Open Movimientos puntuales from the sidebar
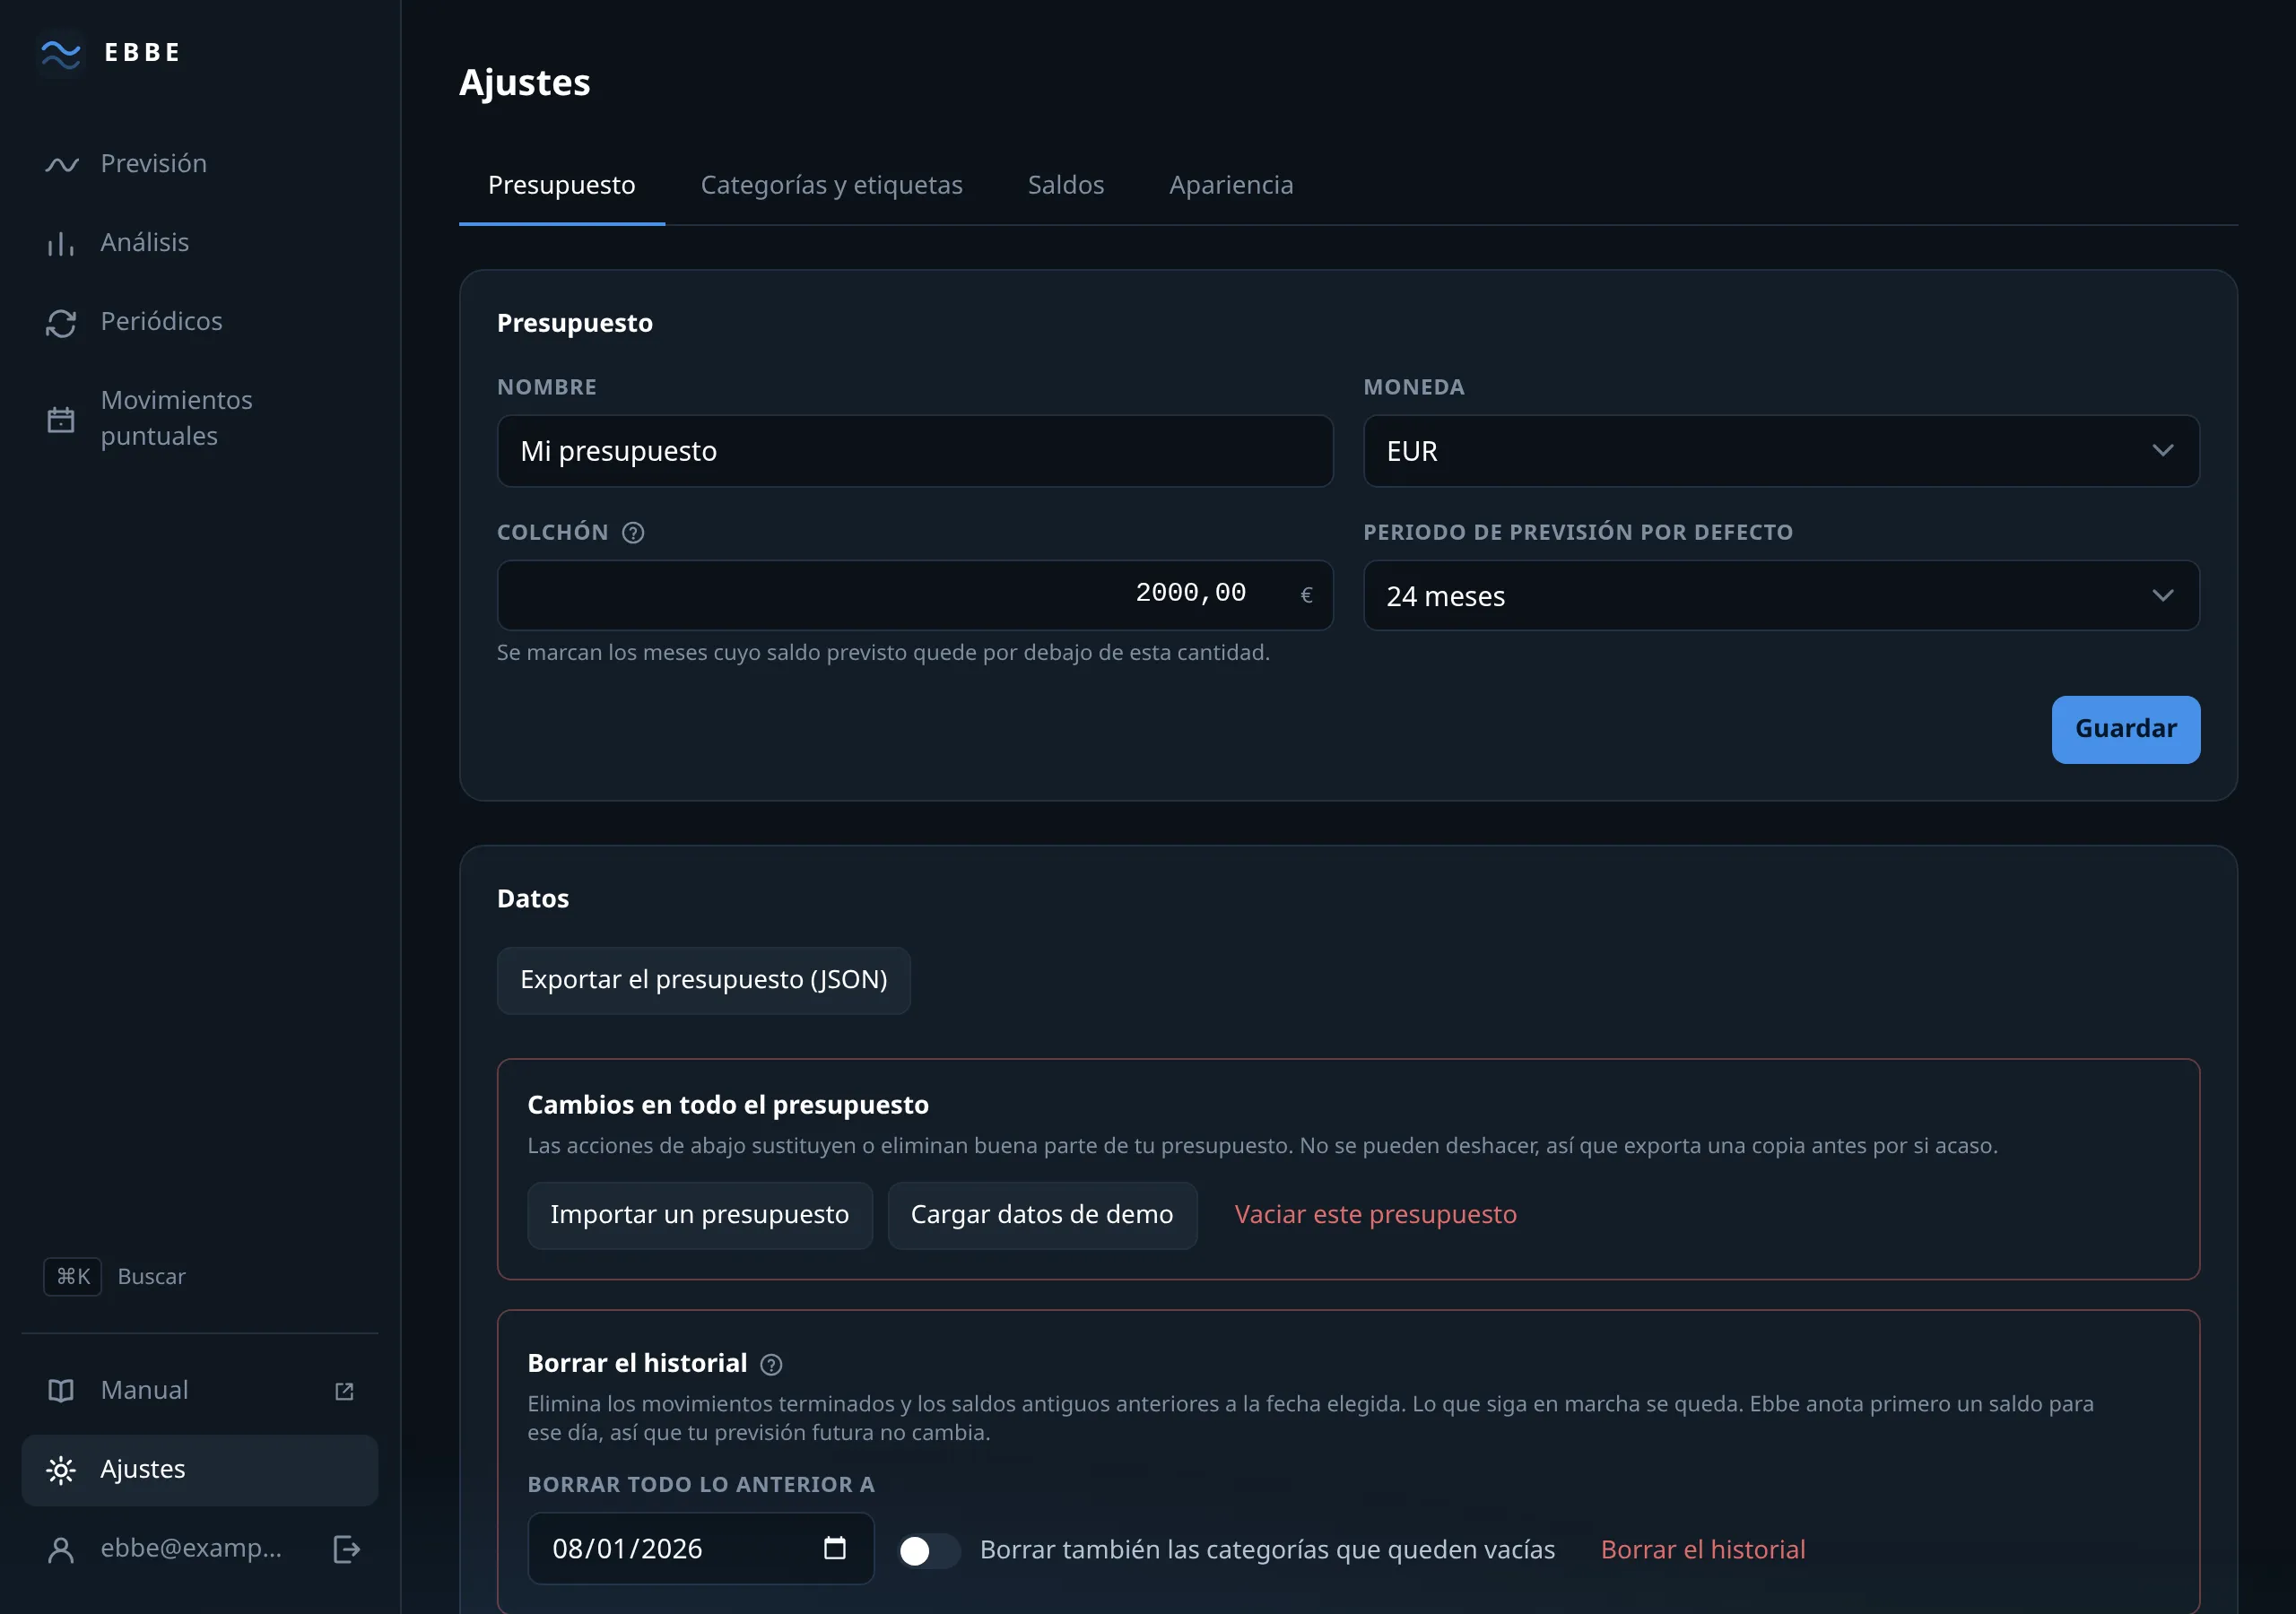Screen dimensions: 2296x1614 point(200,419)
